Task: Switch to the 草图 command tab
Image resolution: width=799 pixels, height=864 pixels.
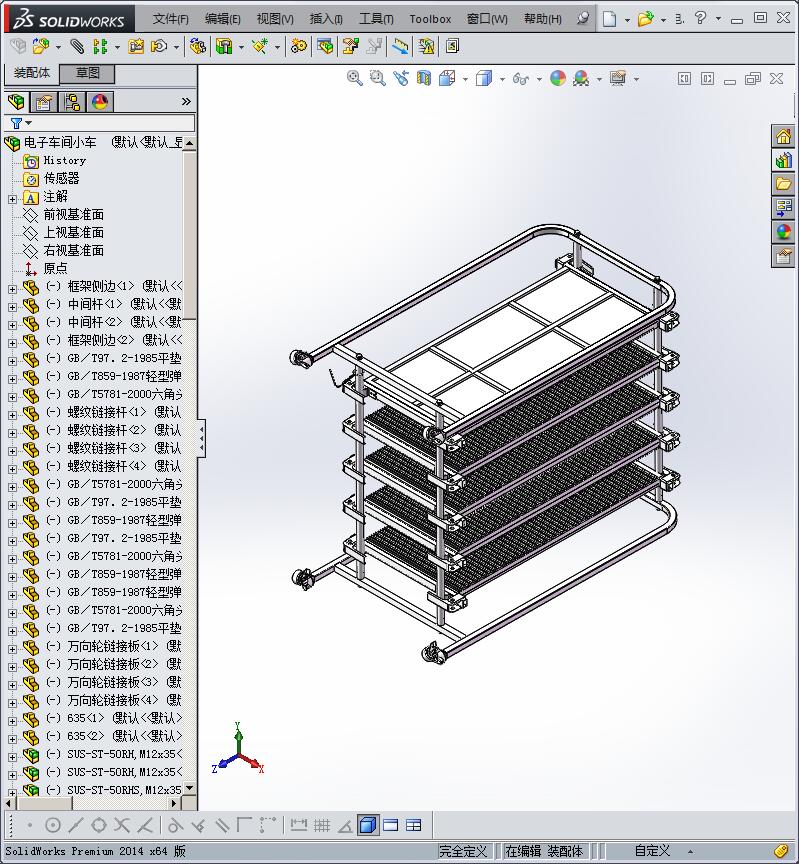Action: [87, 73]
